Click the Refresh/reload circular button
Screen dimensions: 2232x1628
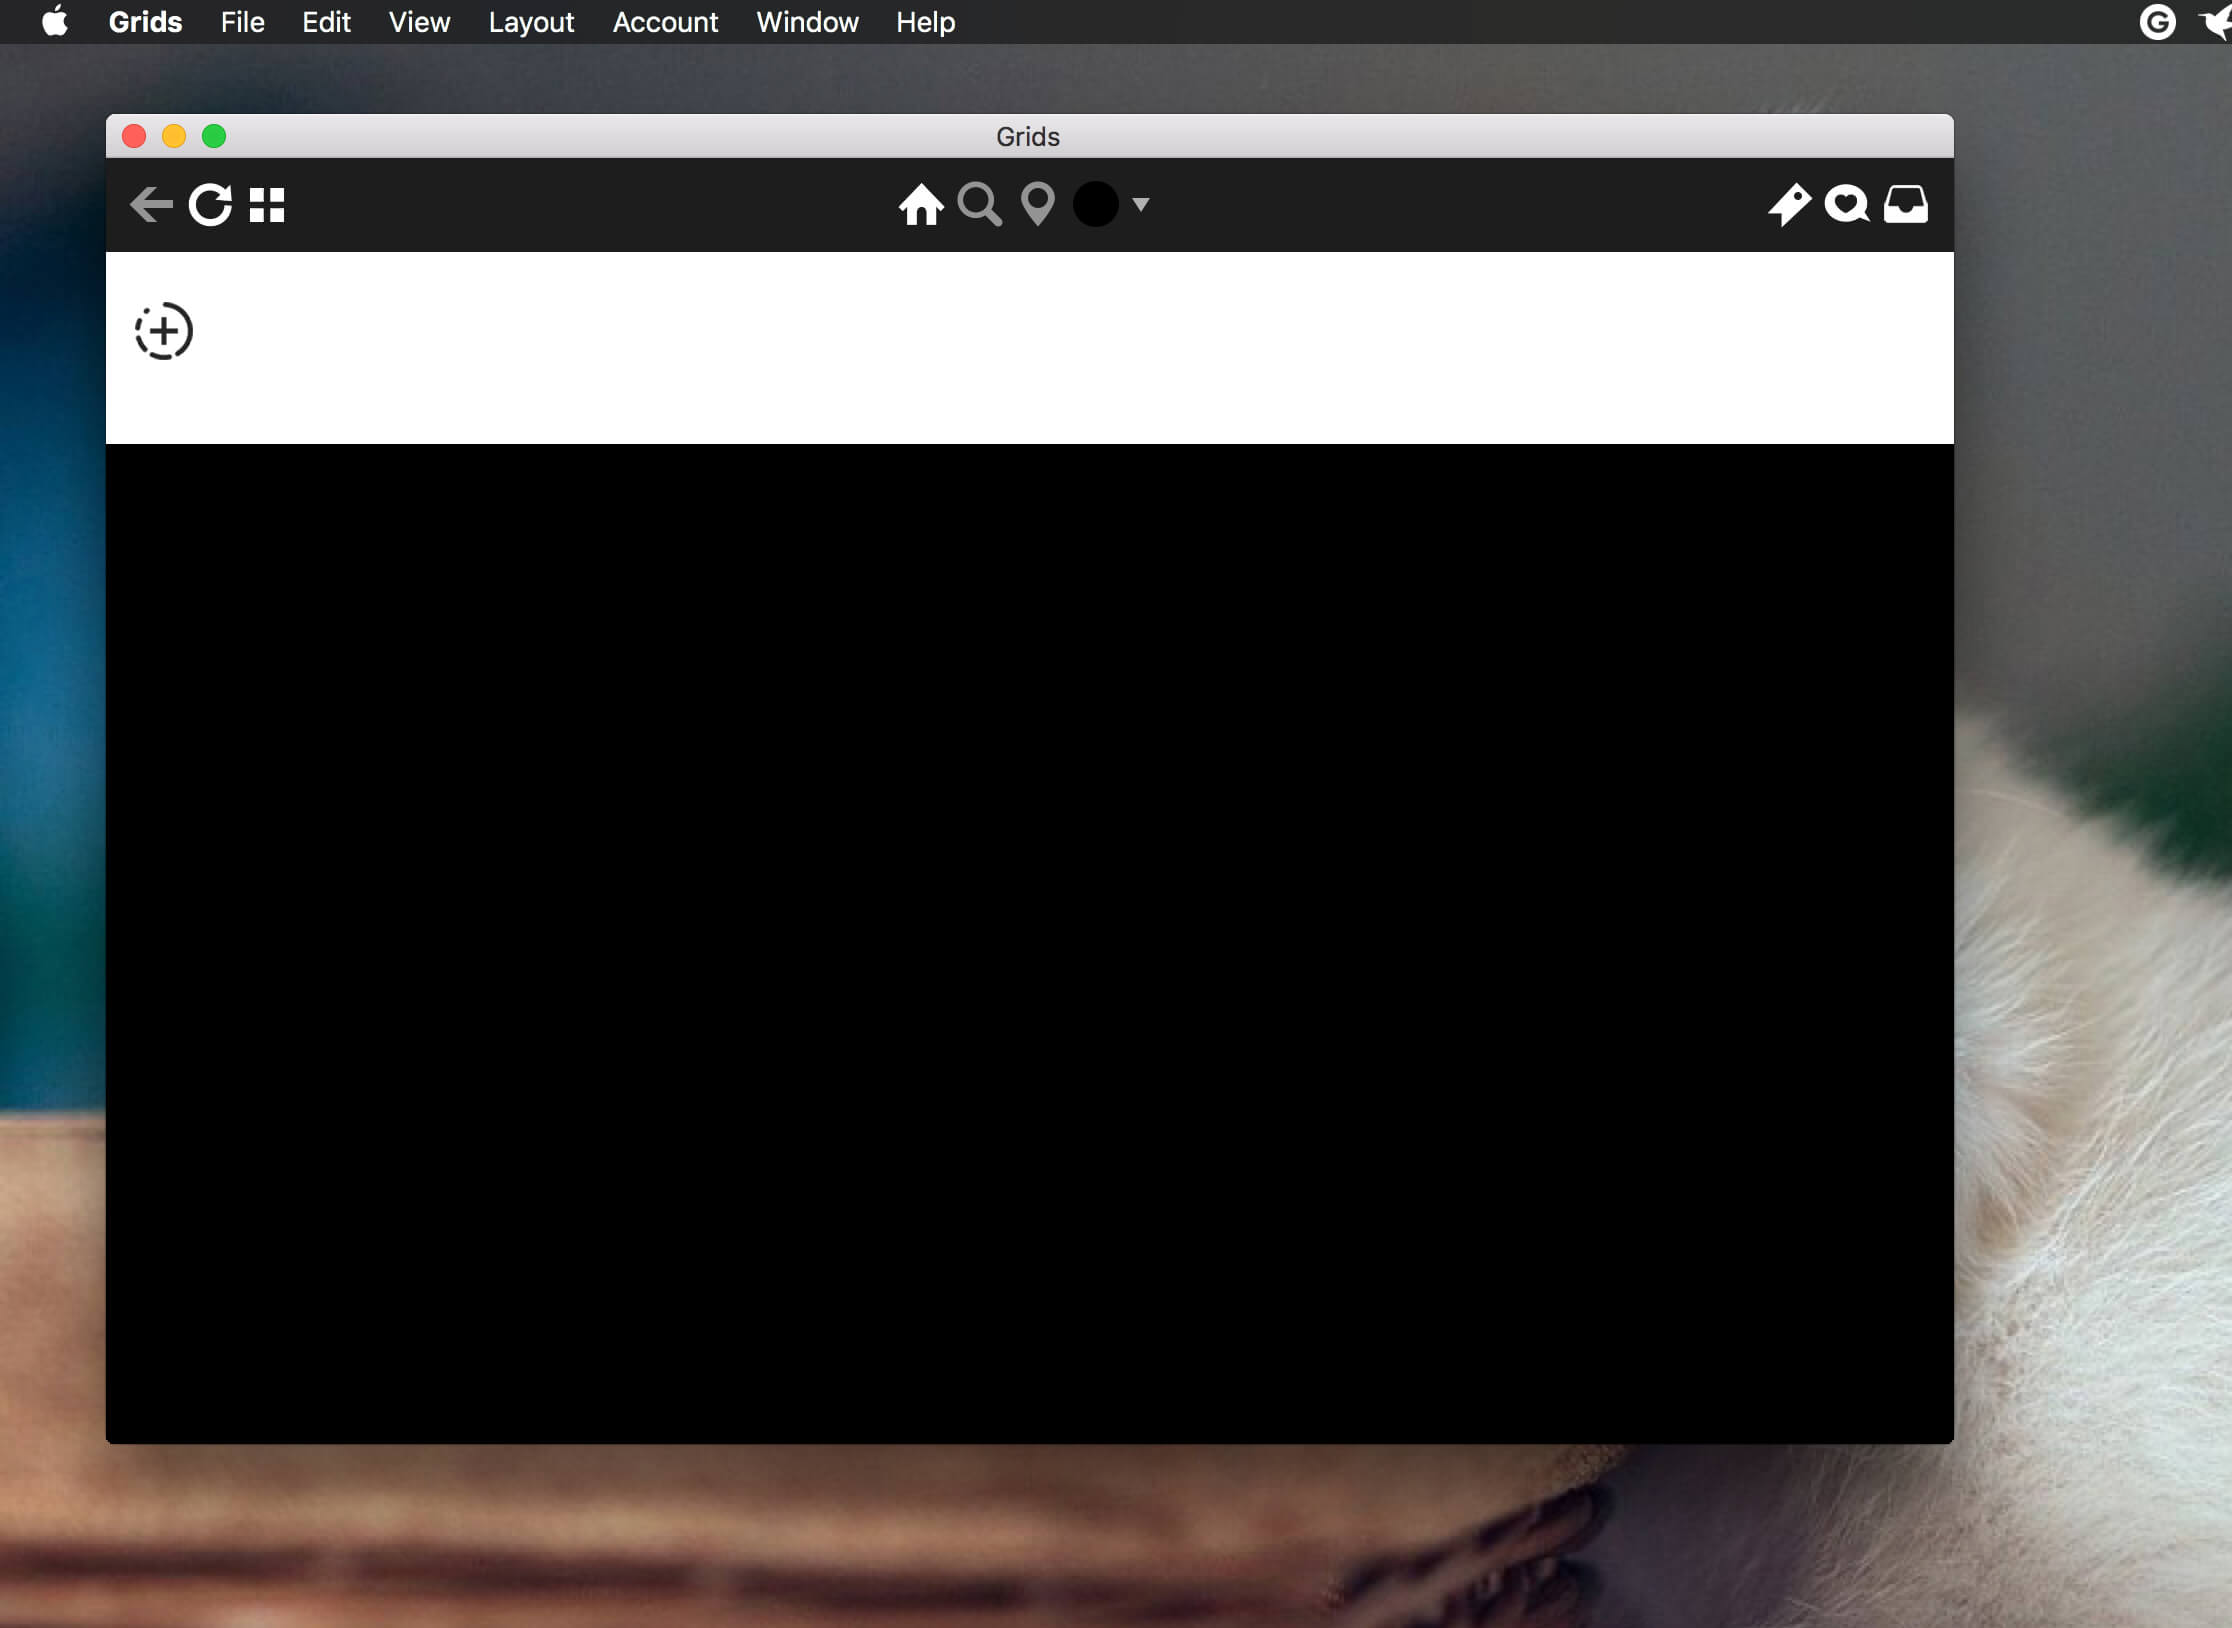point(210,205)
